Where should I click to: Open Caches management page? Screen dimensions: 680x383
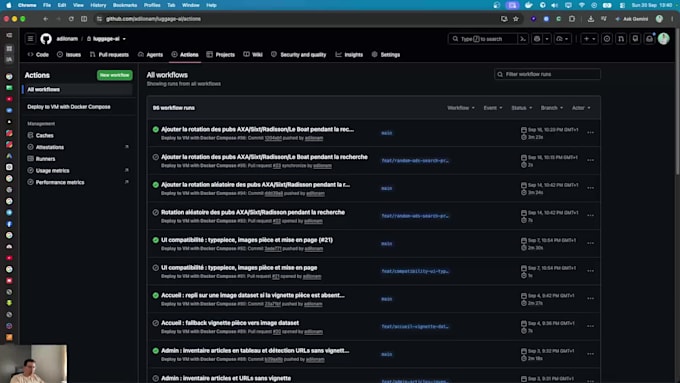[45, 135]
